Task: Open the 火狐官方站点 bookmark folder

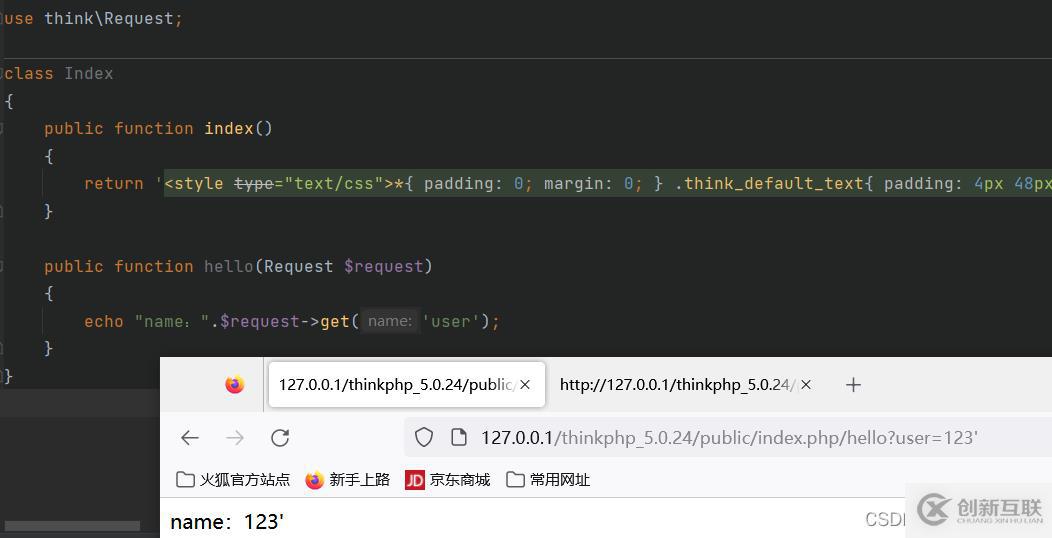Action: (x=233, y=480)
